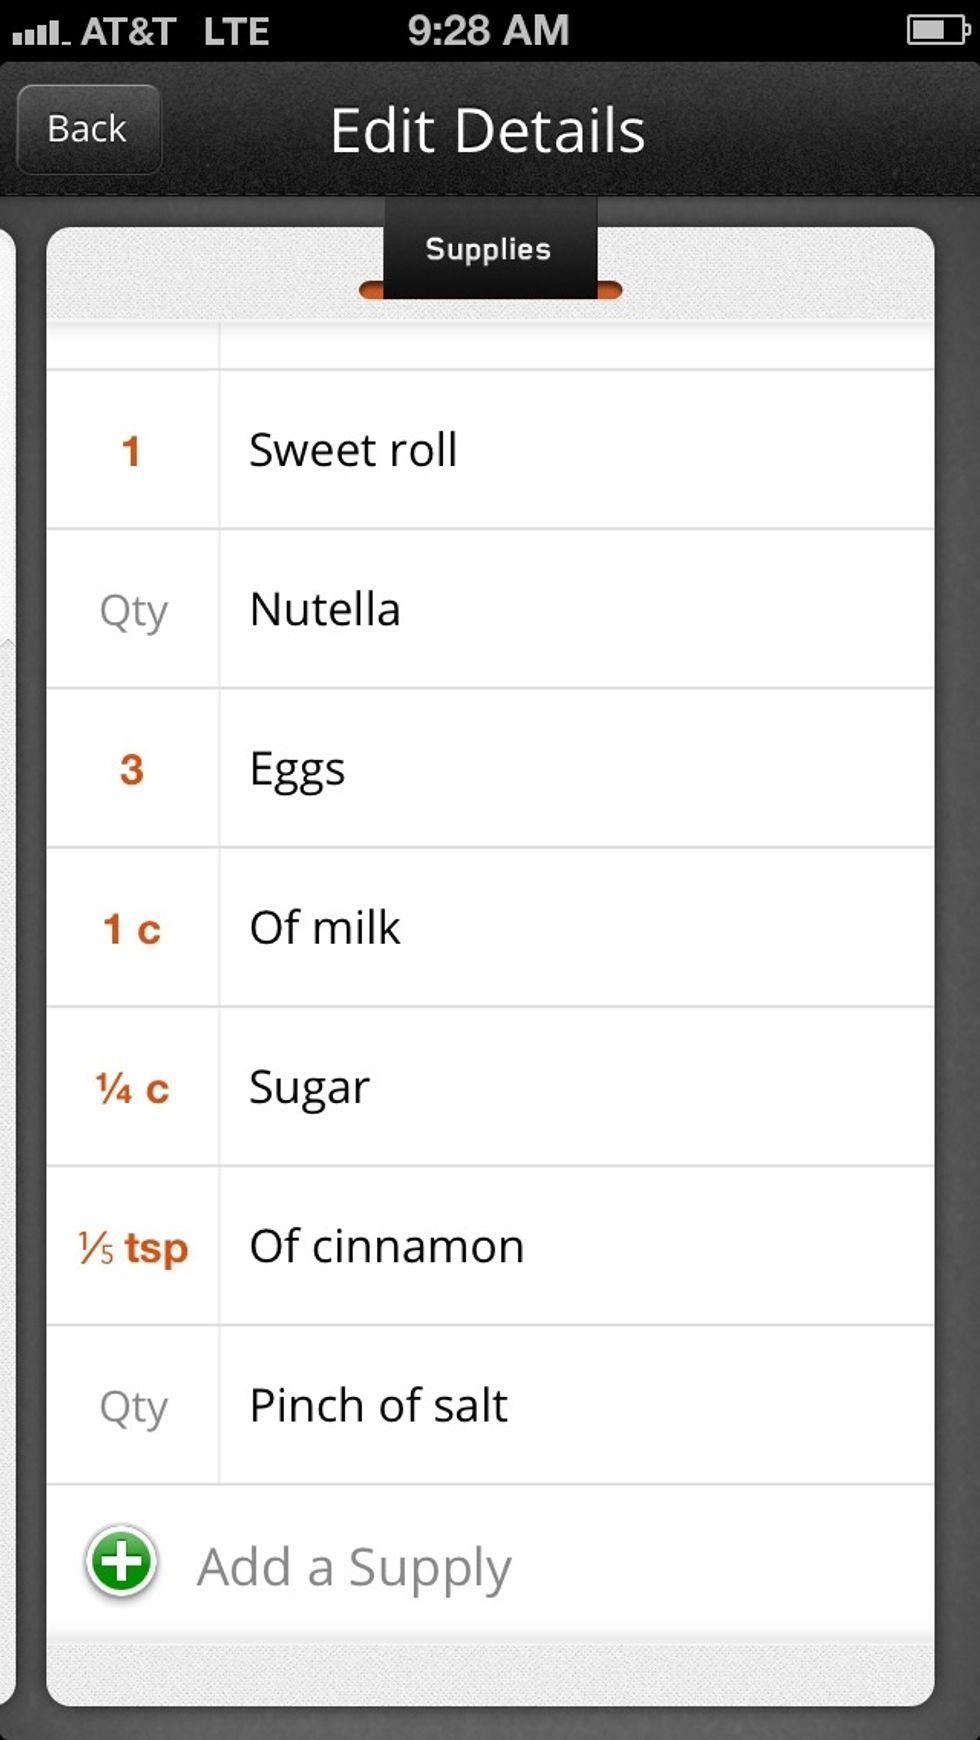Tap the empty Qty field next to Nutella
Screen dimensions: 980x1740
[133, 610]
